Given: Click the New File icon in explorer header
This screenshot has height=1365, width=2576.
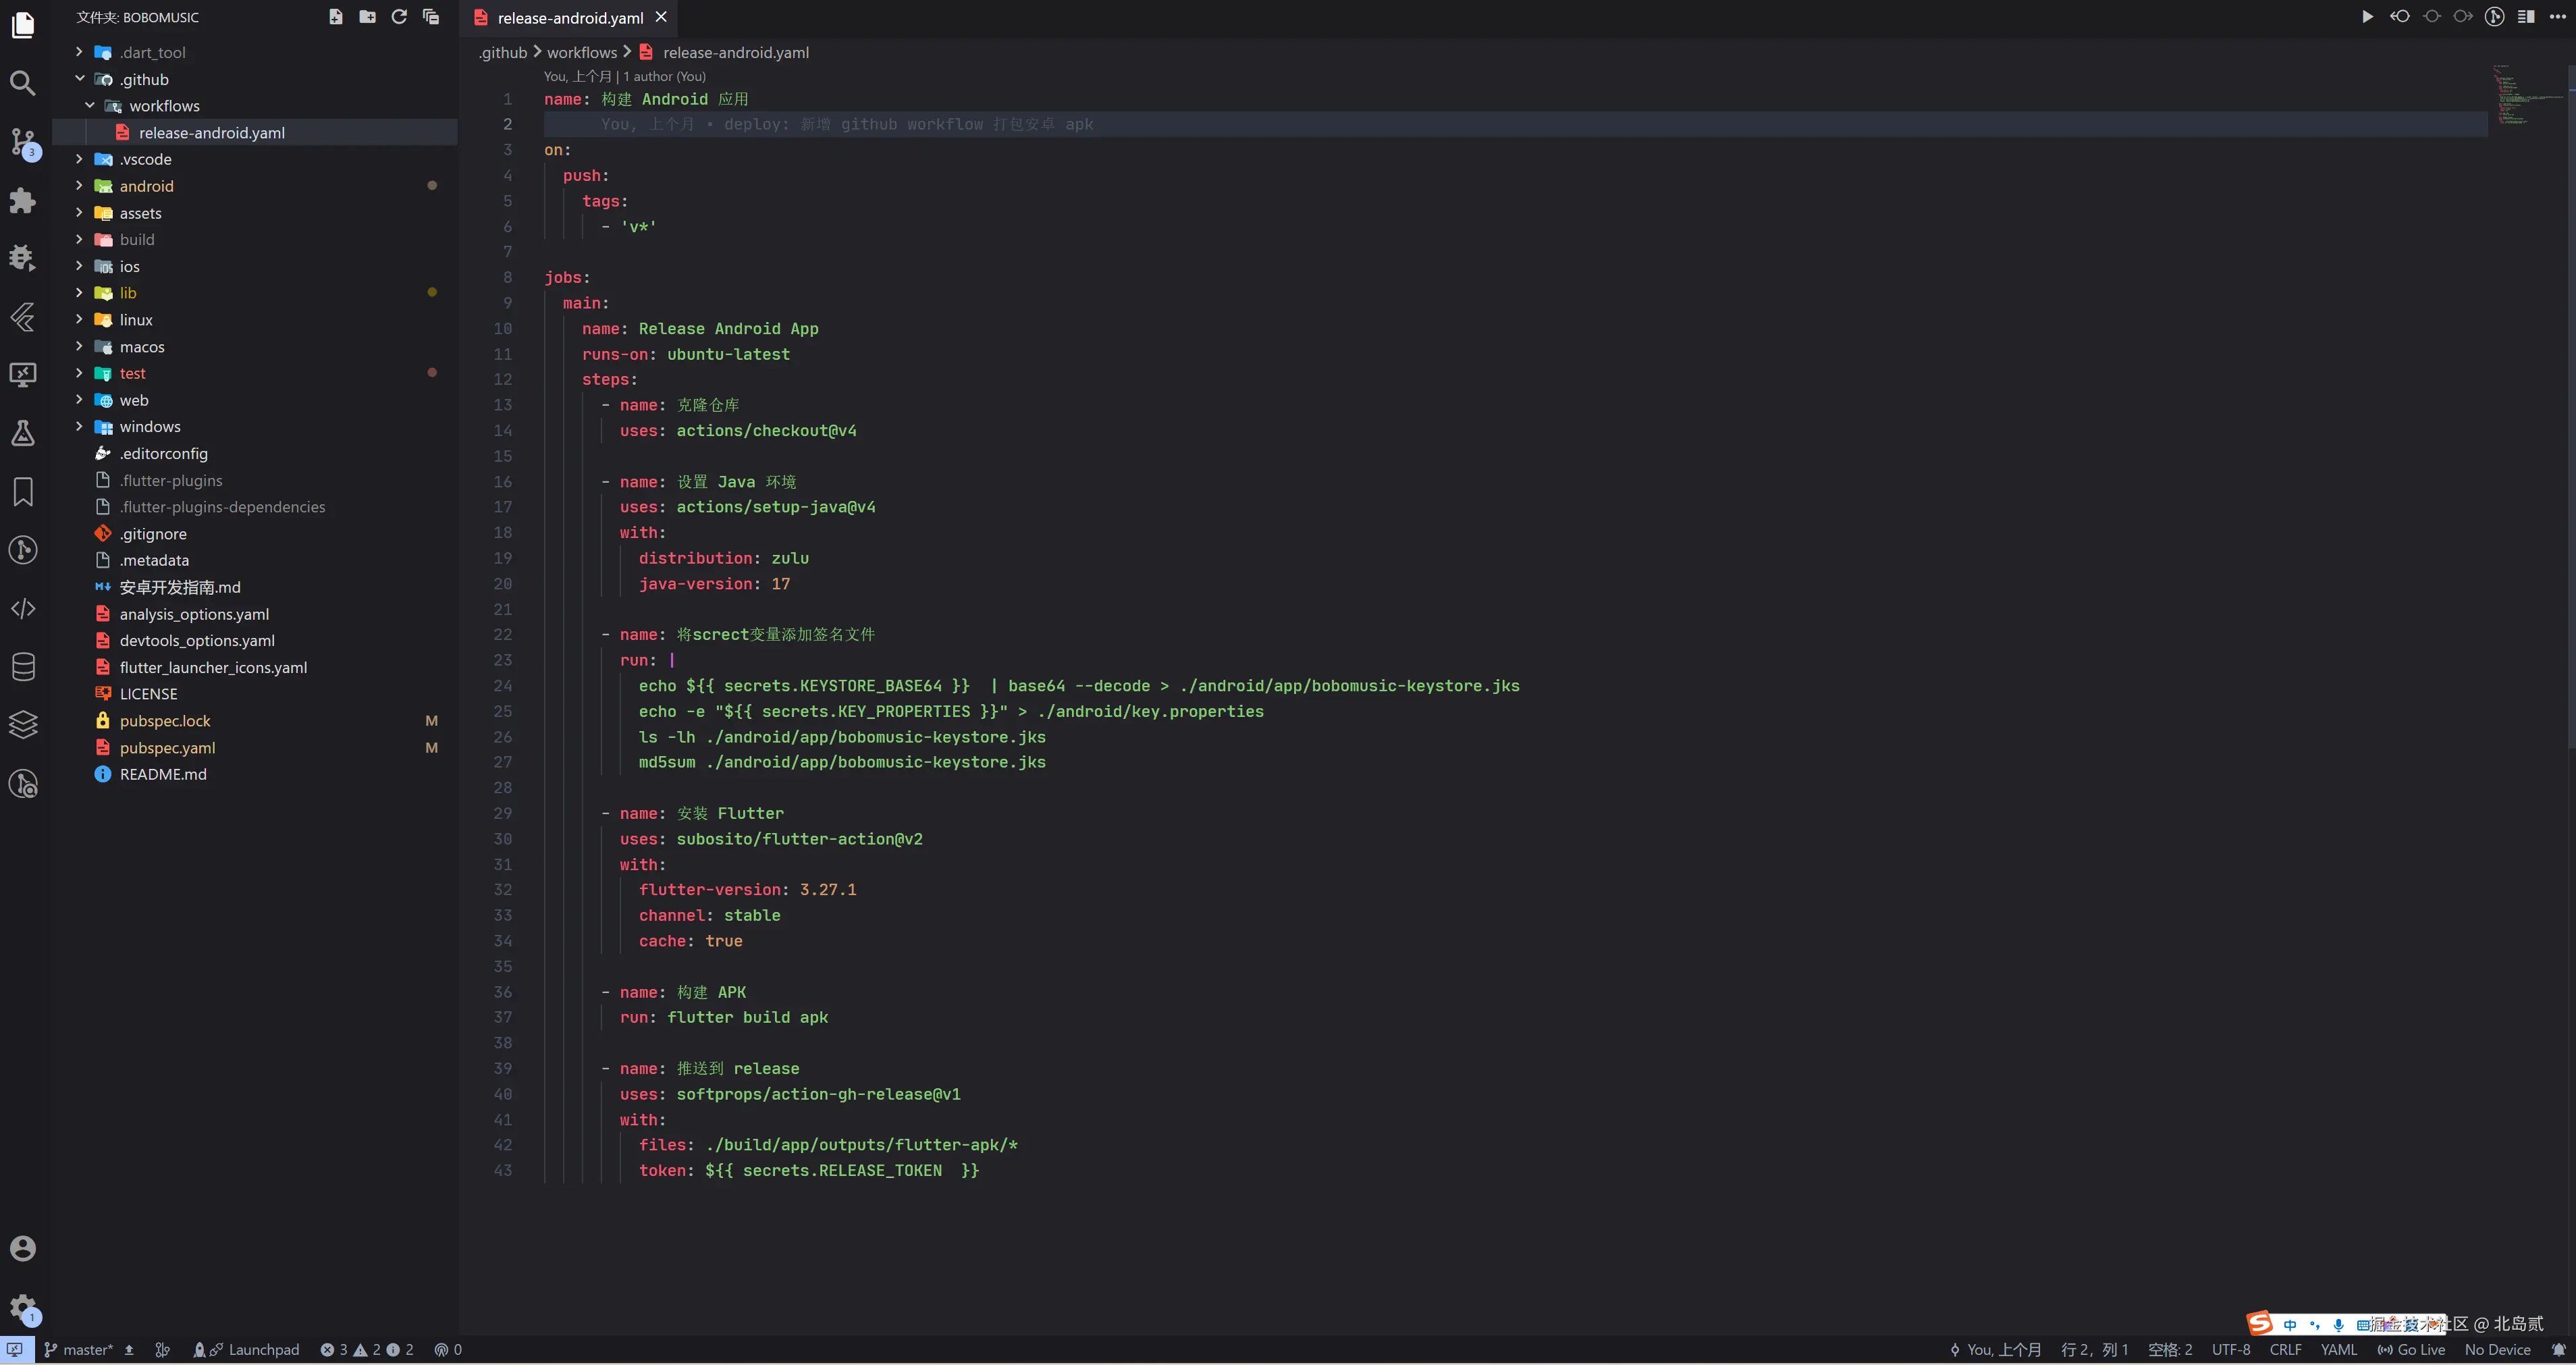Looking at the screenshot, I should click(336, 17).
